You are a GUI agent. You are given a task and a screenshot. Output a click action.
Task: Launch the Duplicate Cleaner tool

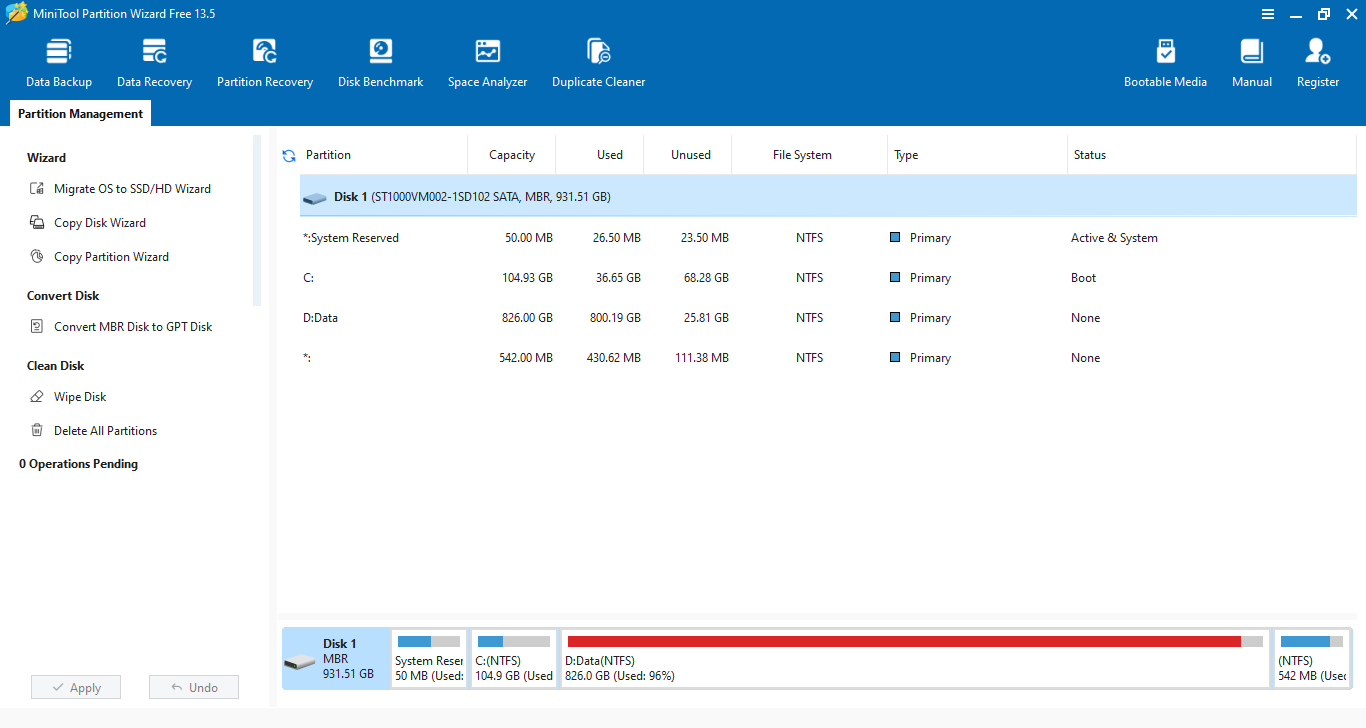598,63
